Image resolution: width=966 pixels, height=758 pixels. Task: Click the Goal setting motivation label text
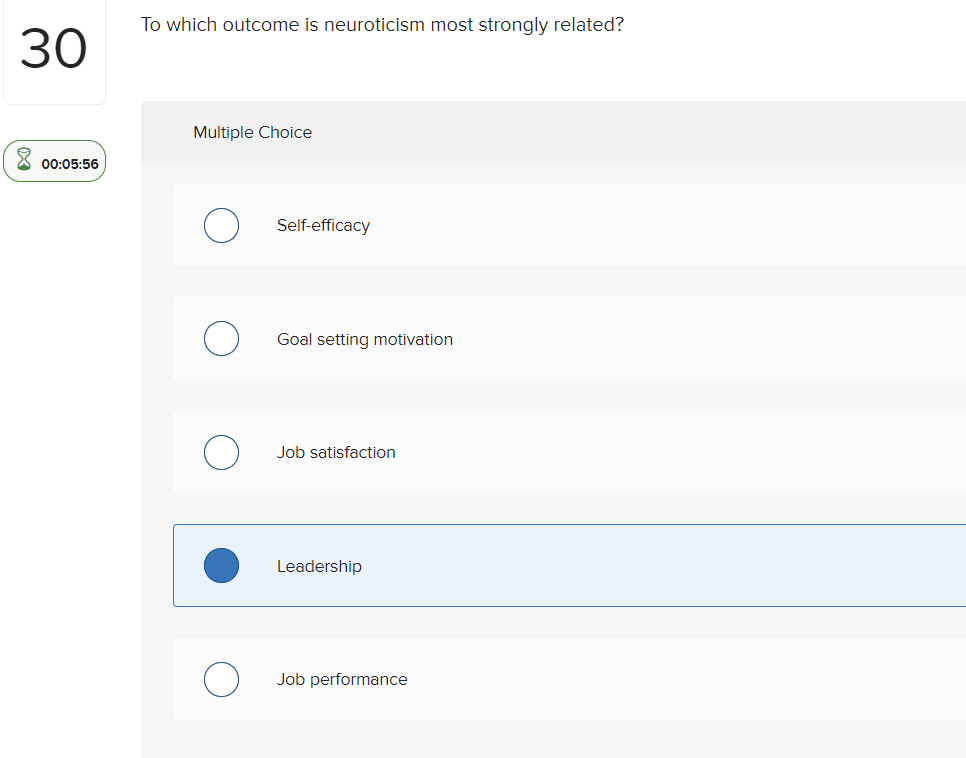[x=364, y=338]
